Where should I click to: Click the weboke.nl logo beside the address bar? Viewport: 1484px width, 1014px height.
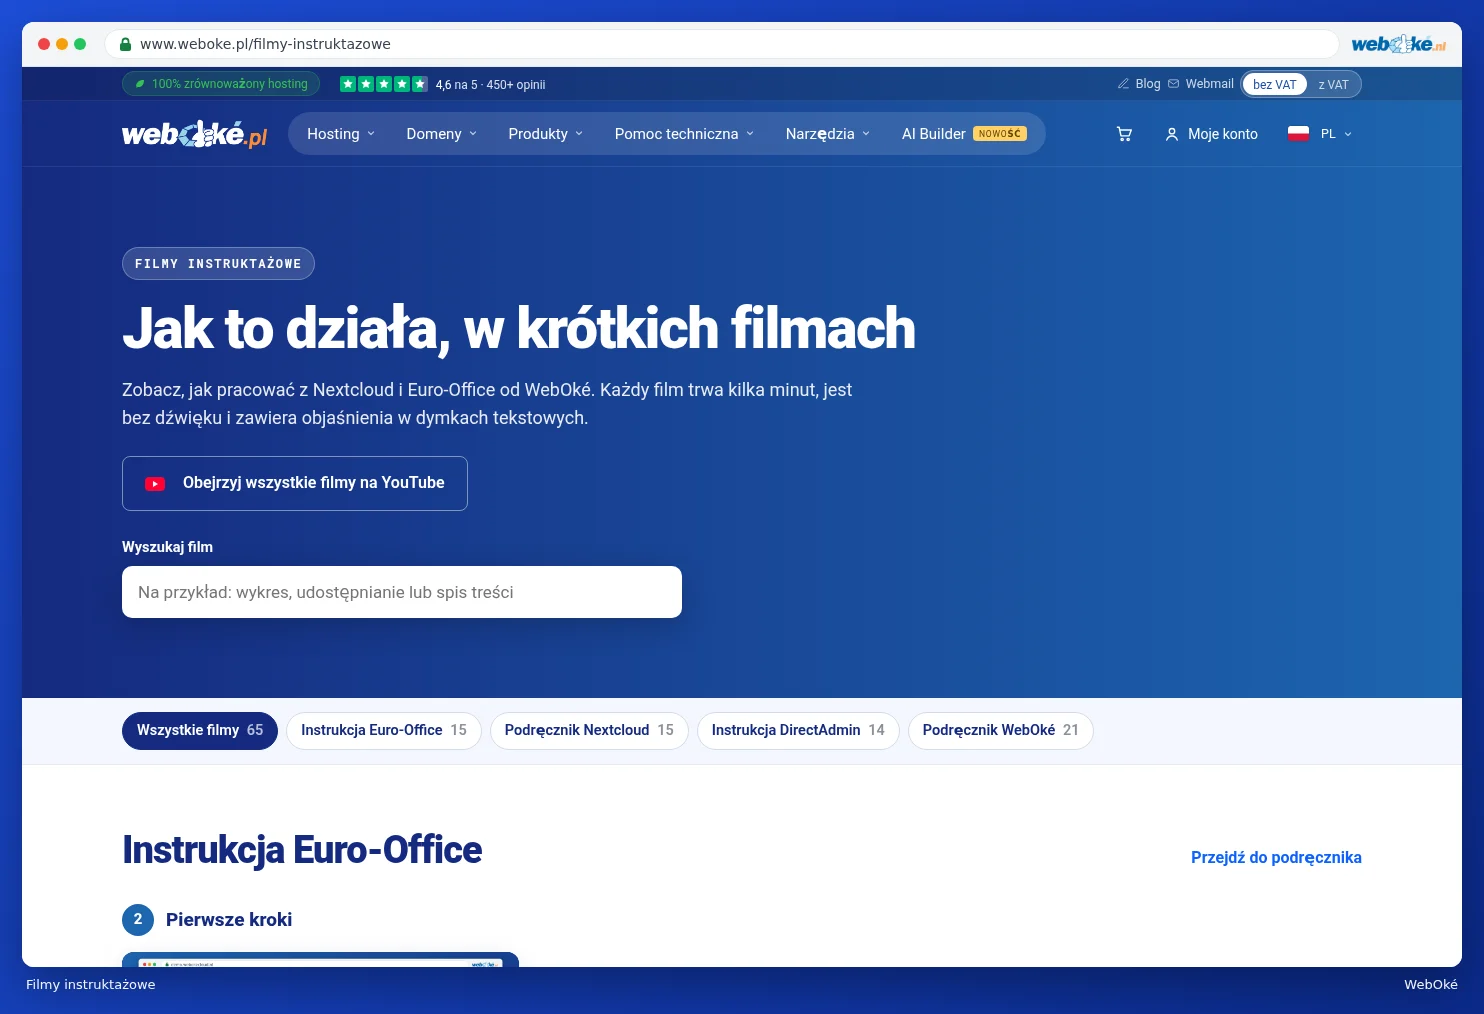click(1399, 44)
